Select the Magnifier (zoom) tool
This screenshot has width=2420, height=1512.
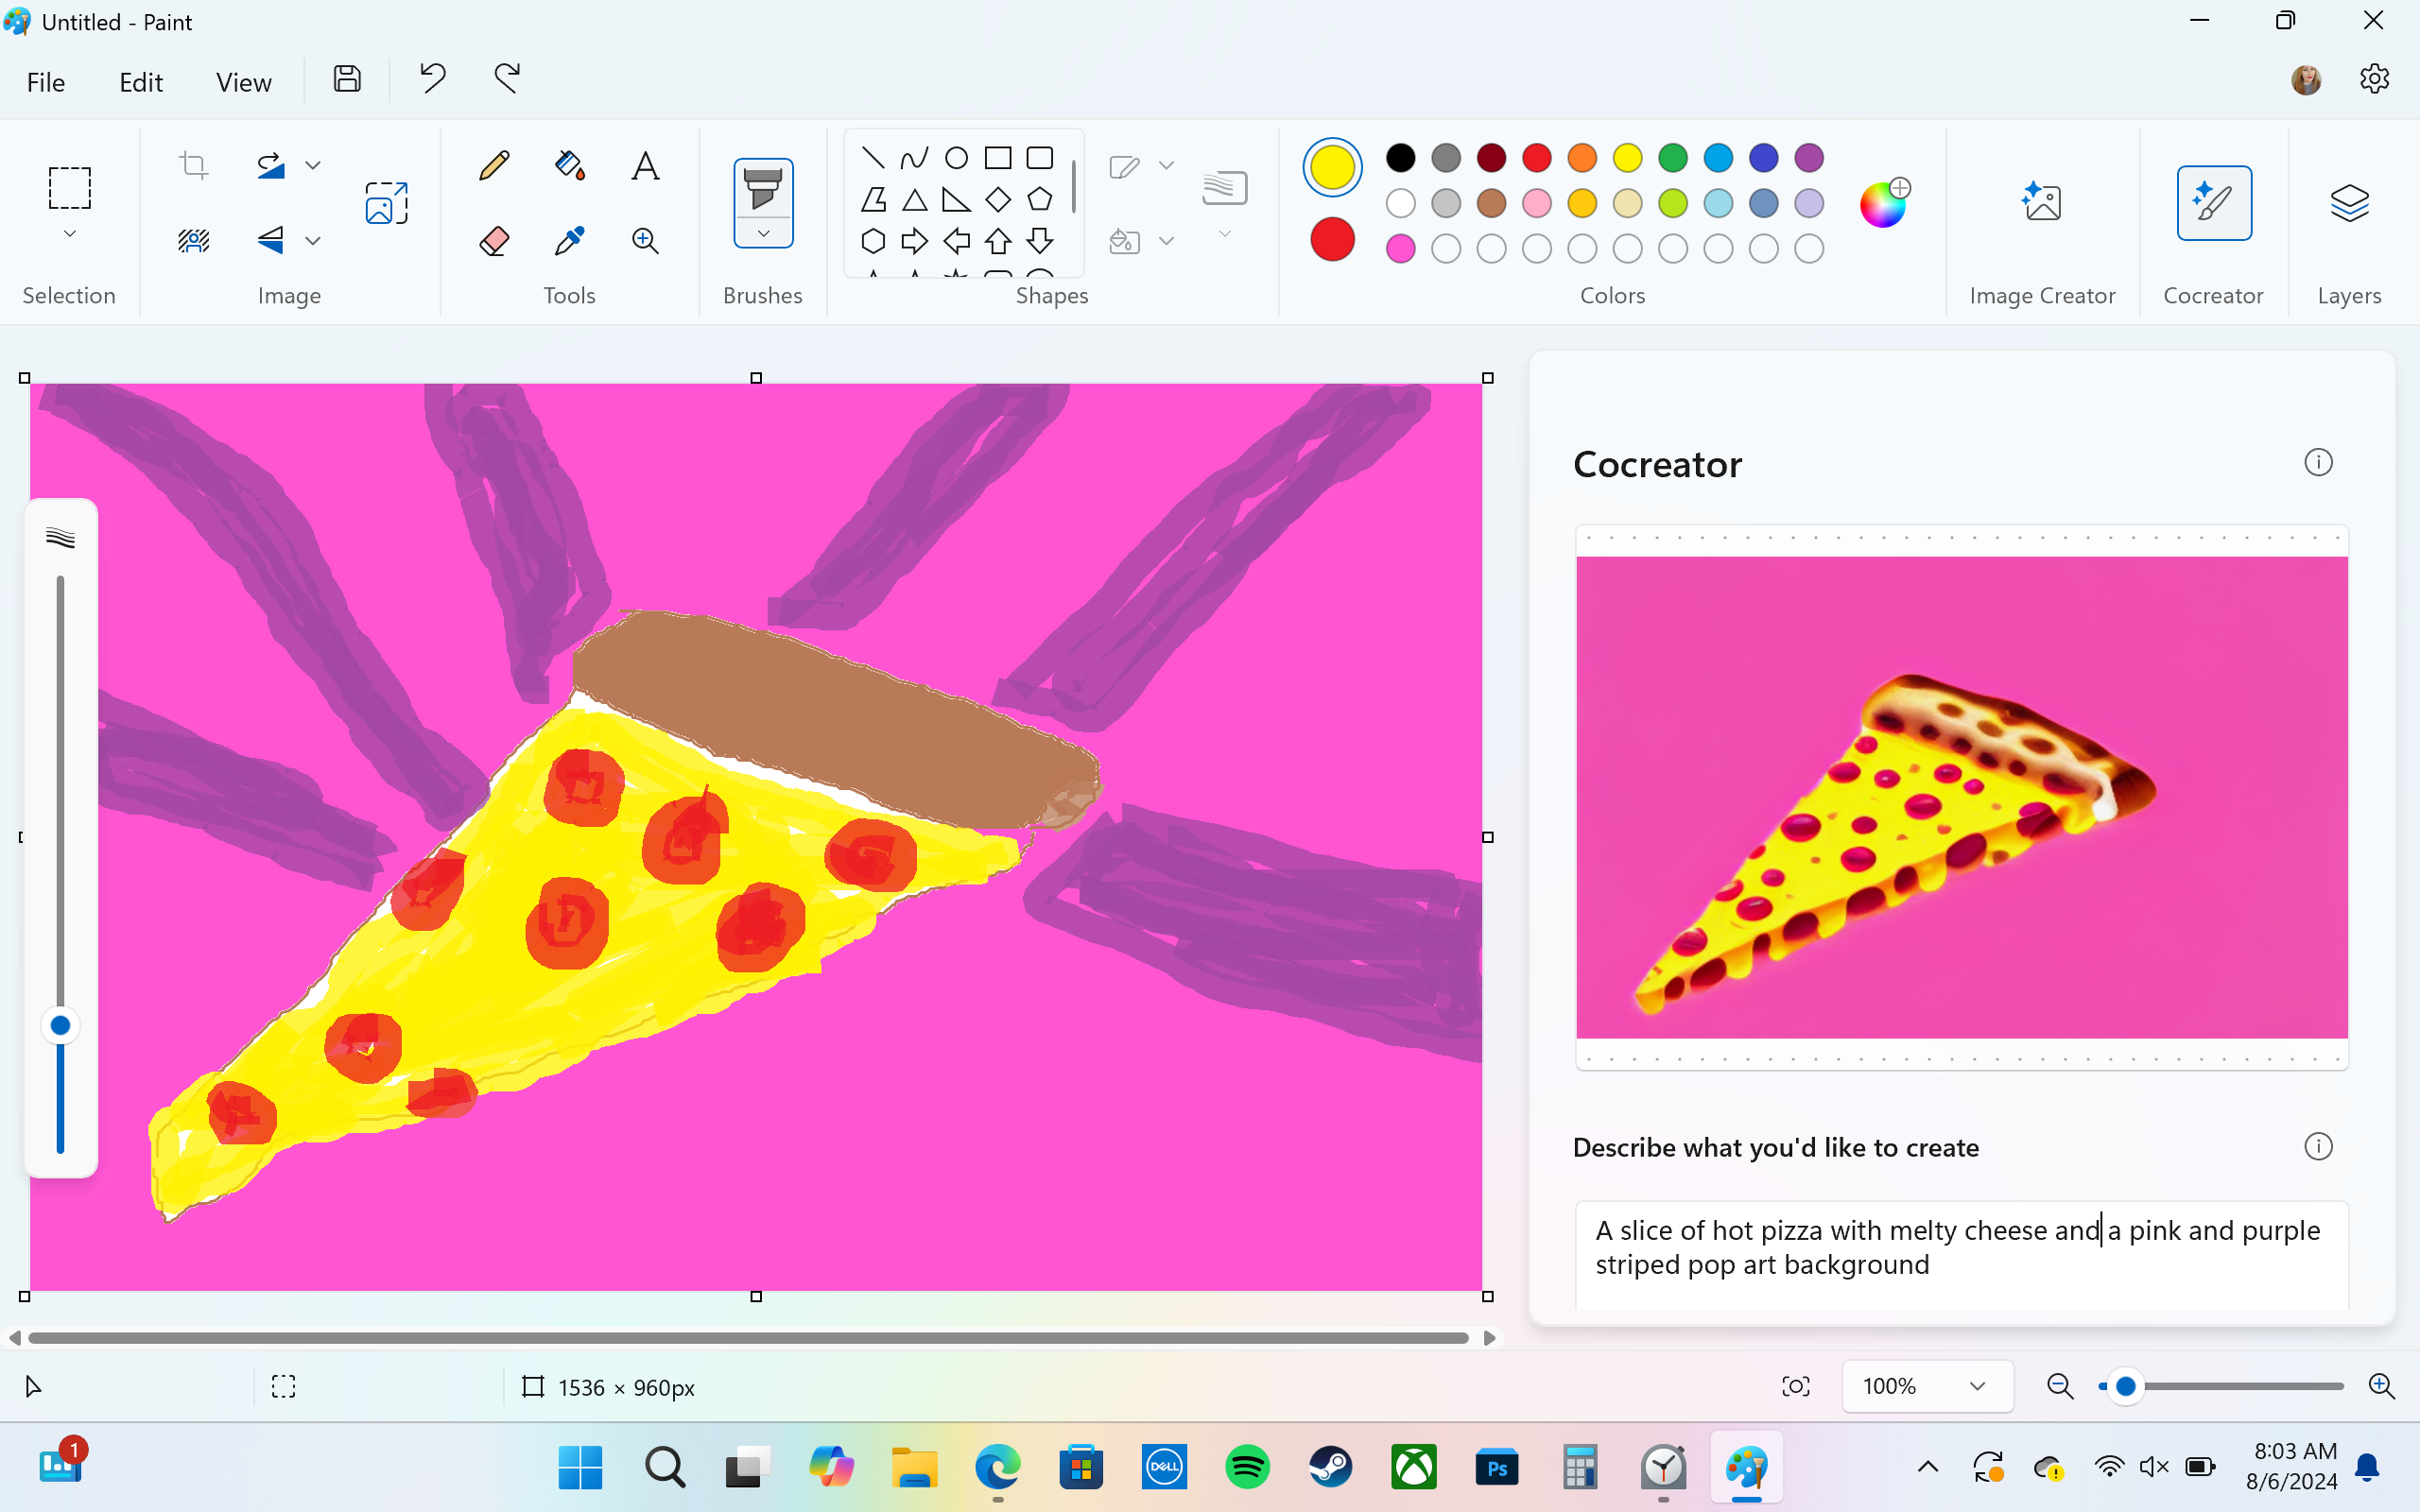tap(645, 240)
